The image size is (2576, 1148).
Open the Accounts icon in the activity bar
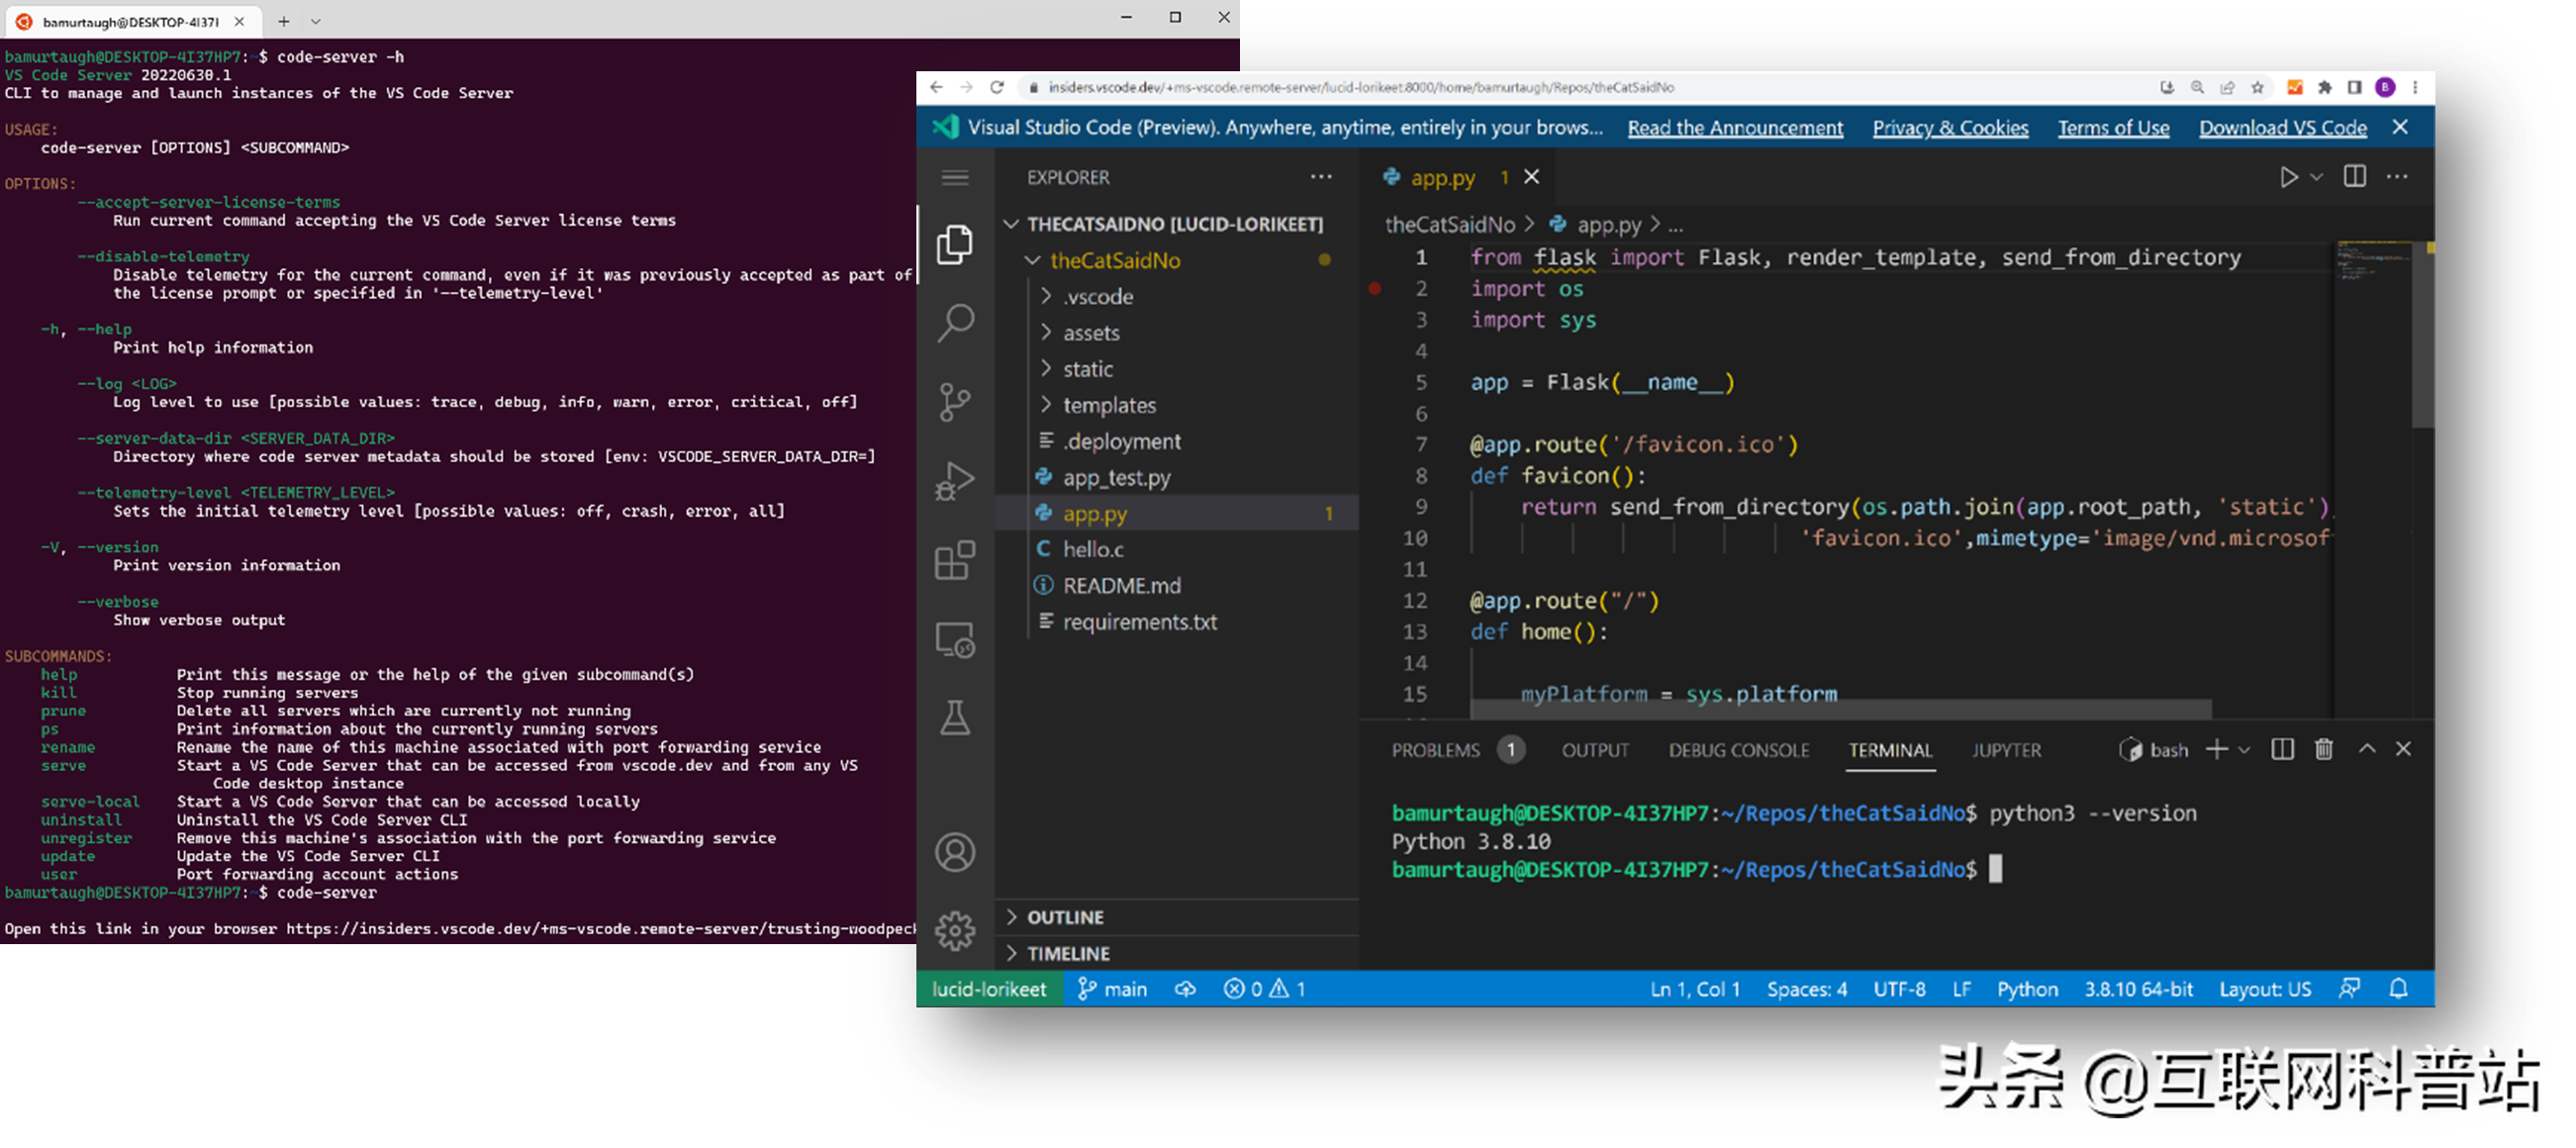tap(955, 853)
